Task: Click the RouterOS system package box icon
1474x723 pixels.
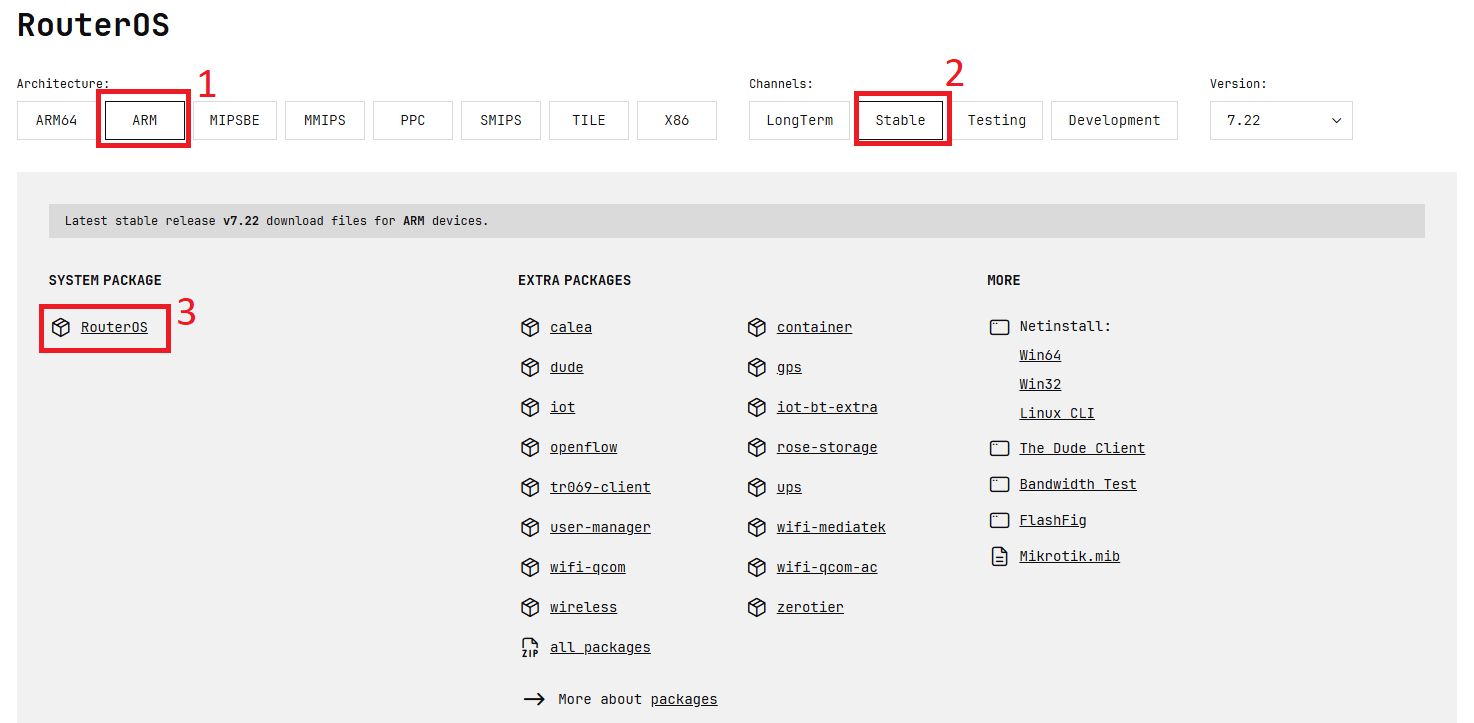Action: tap(61, 328)
